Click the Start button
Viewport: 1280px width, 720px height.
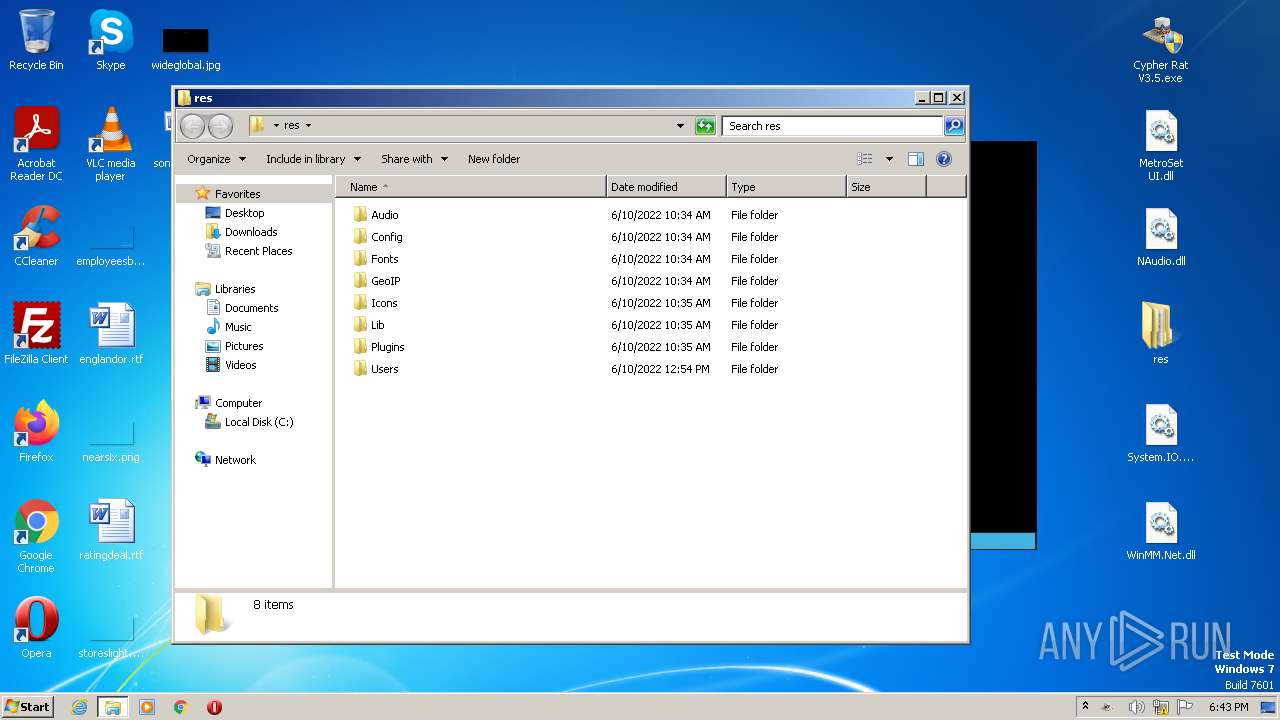coord(28,706)
